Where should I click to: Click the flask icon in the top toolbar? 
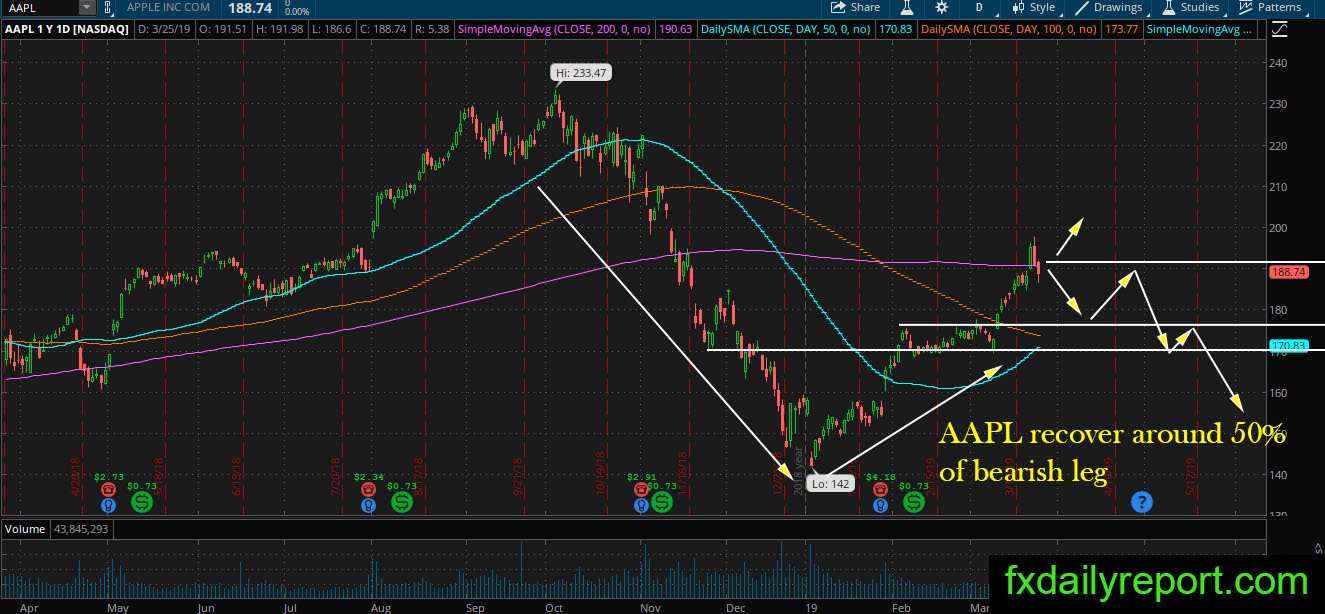[906, 7]
